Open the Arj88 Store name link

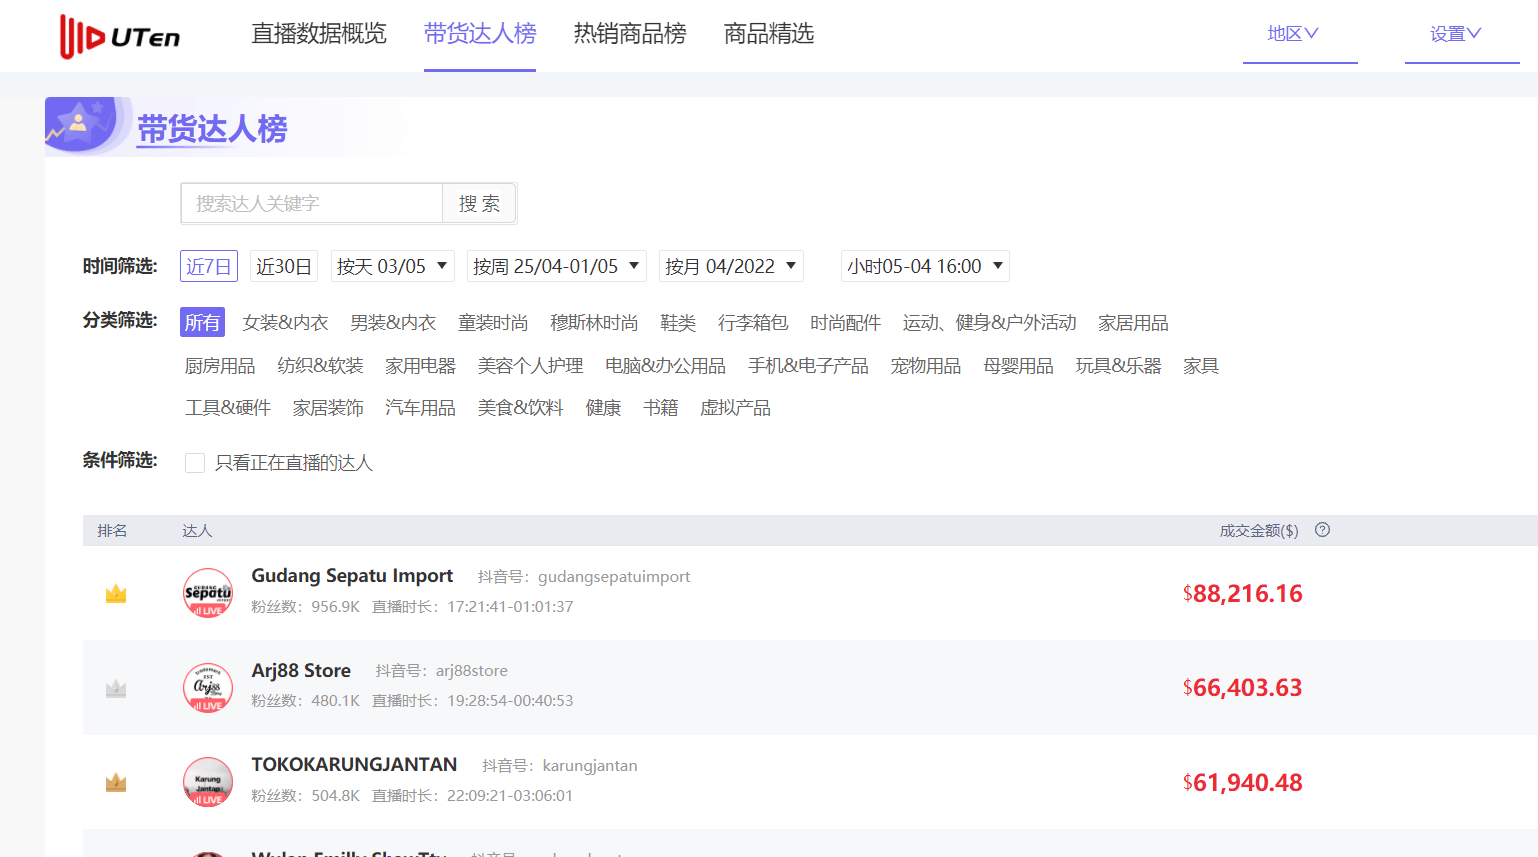[301, 671]
